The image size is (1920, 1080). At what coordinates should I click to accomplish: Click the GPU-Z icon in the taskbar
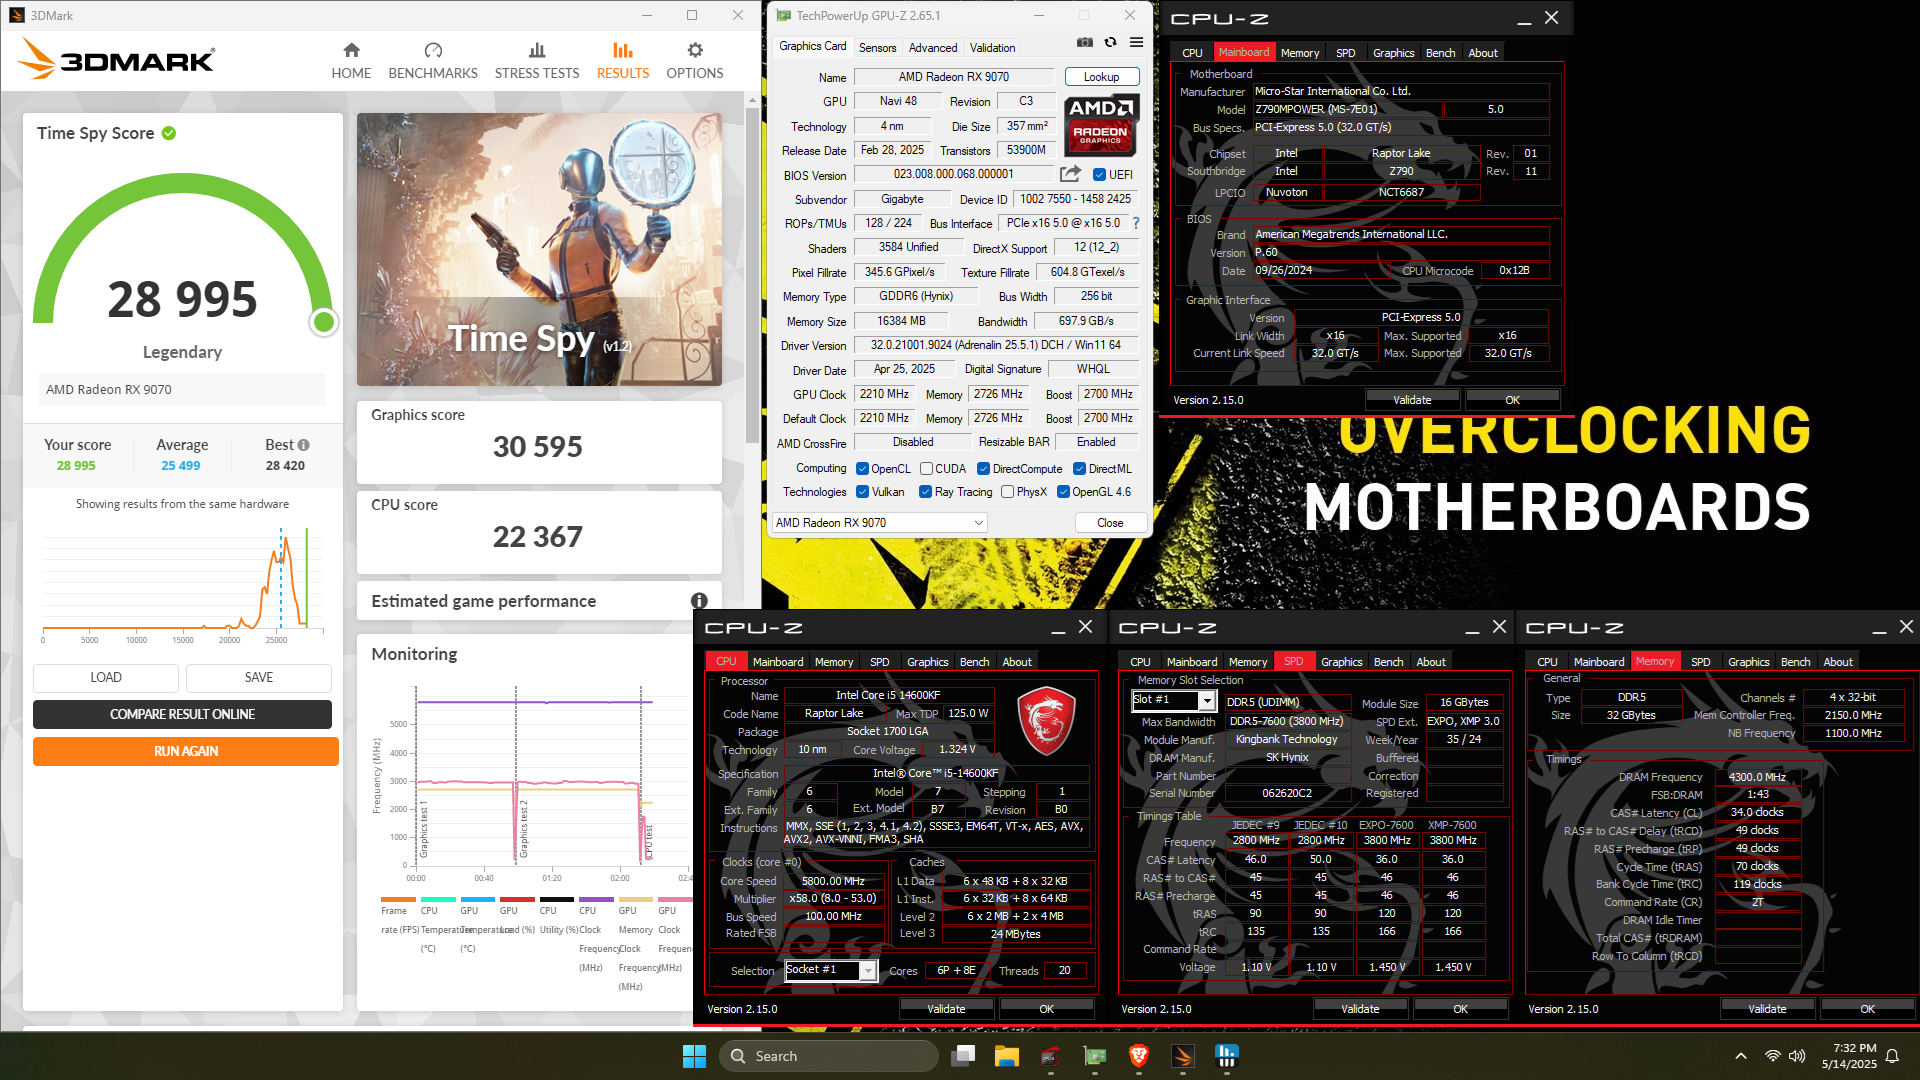pos(1095,1056)
